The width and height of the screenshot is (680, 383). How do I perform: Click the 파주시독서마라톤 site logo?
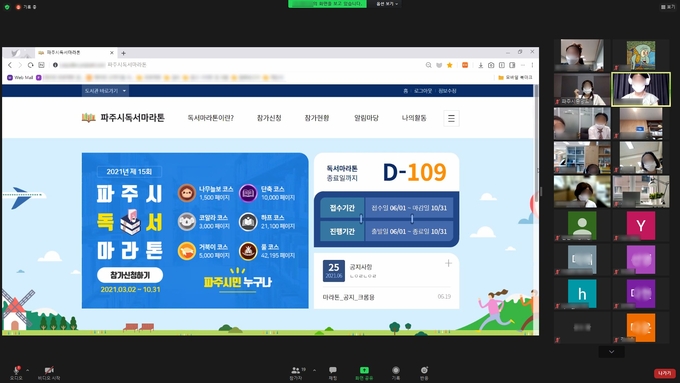pyautogui.click(x=123, y=118)
